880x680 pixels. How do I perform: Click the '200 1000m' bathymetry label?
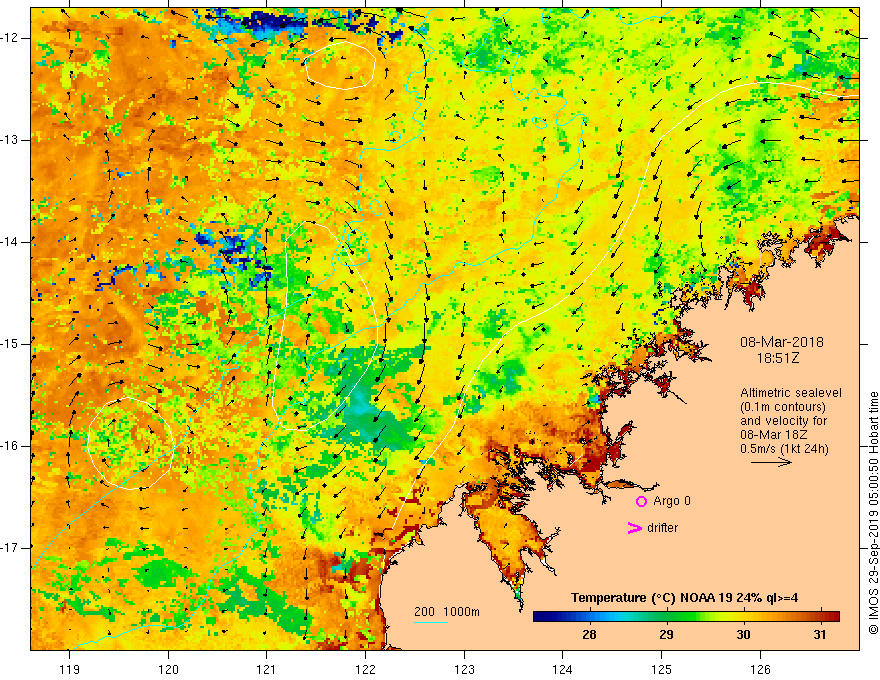(447, 612)
